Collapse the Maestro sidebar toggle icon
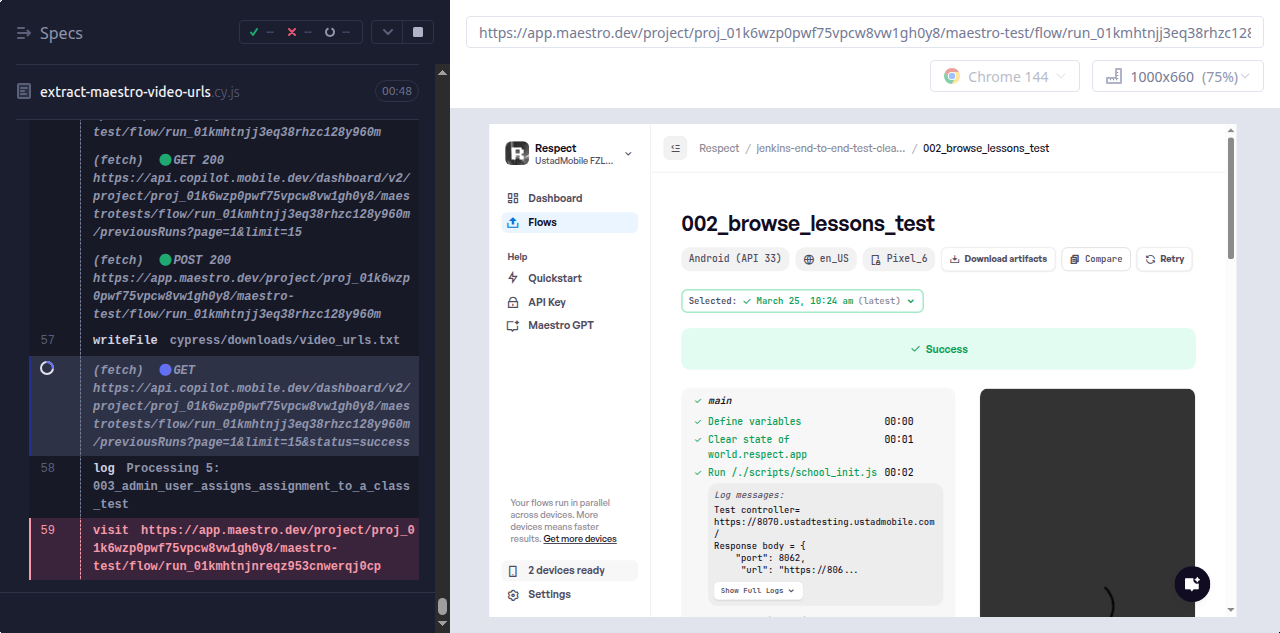The image size is (1280, 633). (x=675, y=148)
